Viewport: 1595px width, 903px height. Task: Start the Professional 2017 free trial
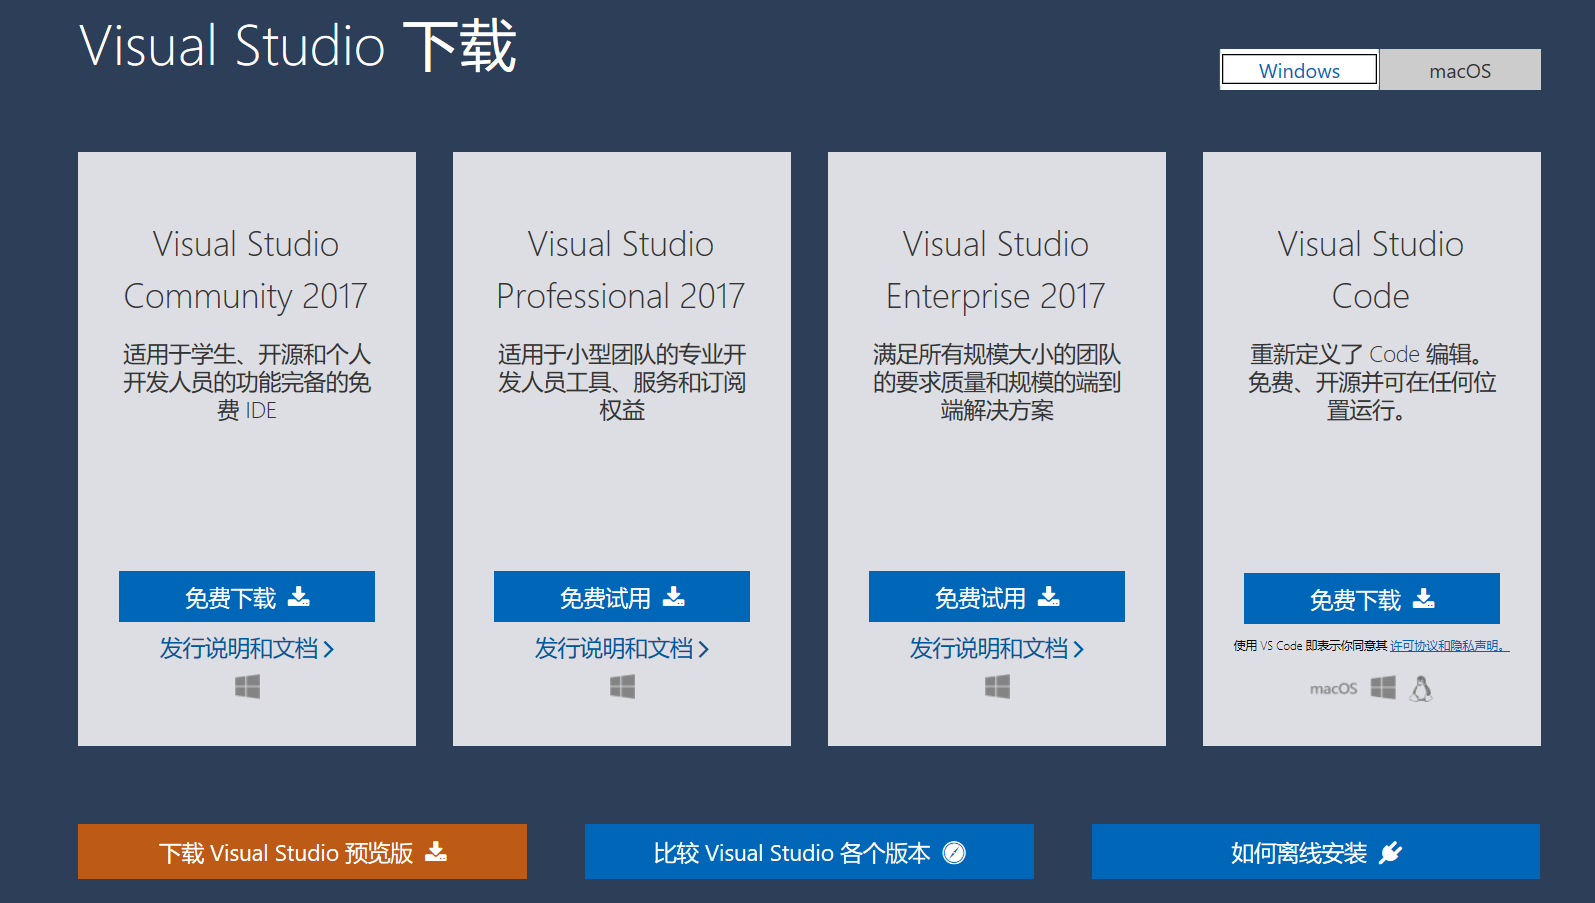click(622, 597)
